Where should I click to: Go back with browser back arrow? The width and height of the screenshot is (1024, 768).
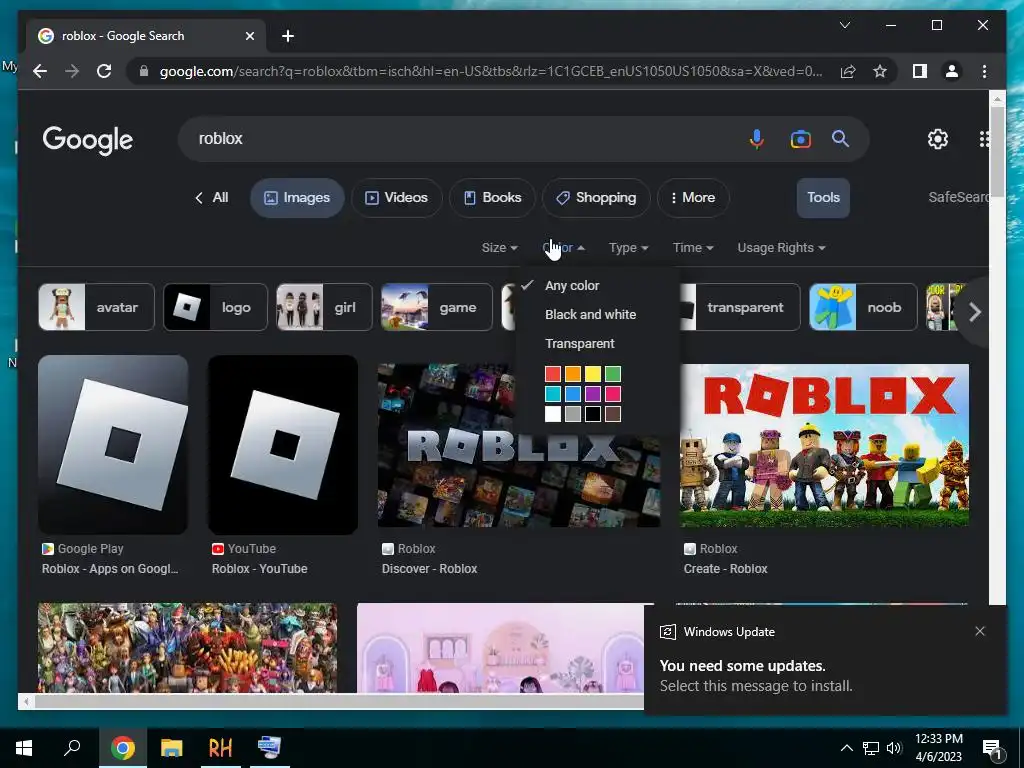[40, 71]
